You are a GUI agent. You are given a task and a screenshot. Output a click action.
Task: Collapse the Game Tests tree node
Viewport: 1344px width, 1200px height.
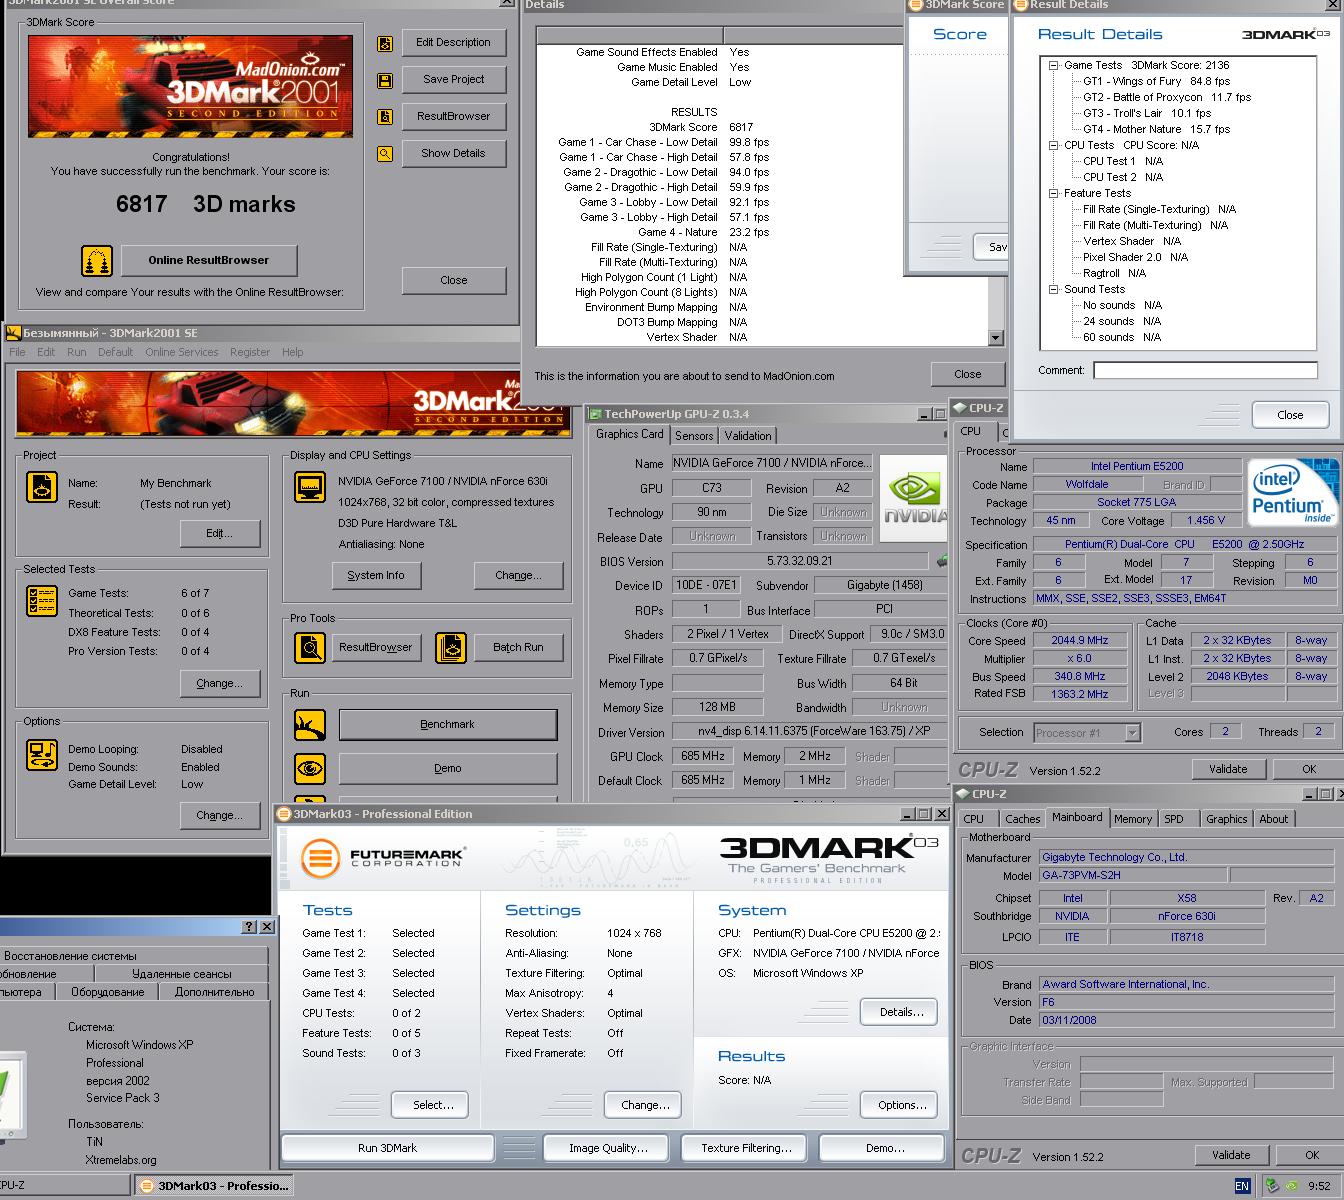(1054, 65)
